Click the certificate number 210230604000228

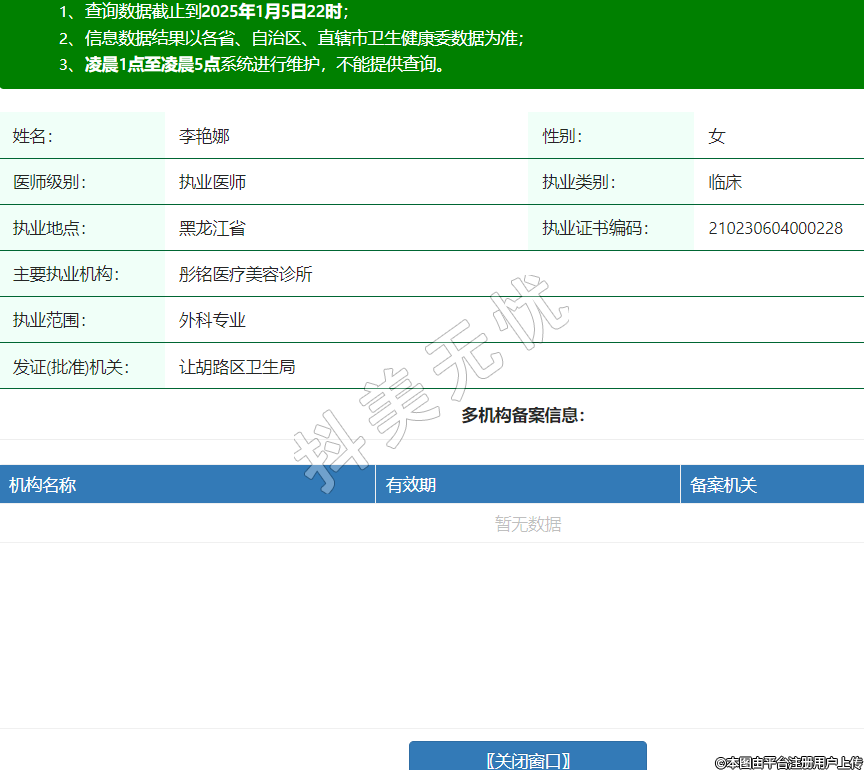pos(775,228)
